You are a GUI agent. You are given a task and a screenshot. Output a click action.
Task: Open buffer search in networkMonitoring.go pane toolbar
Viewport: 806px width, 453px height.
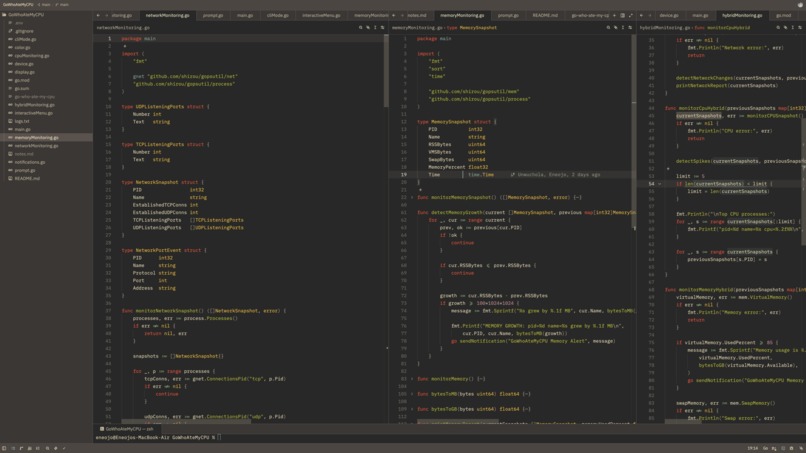361,28
